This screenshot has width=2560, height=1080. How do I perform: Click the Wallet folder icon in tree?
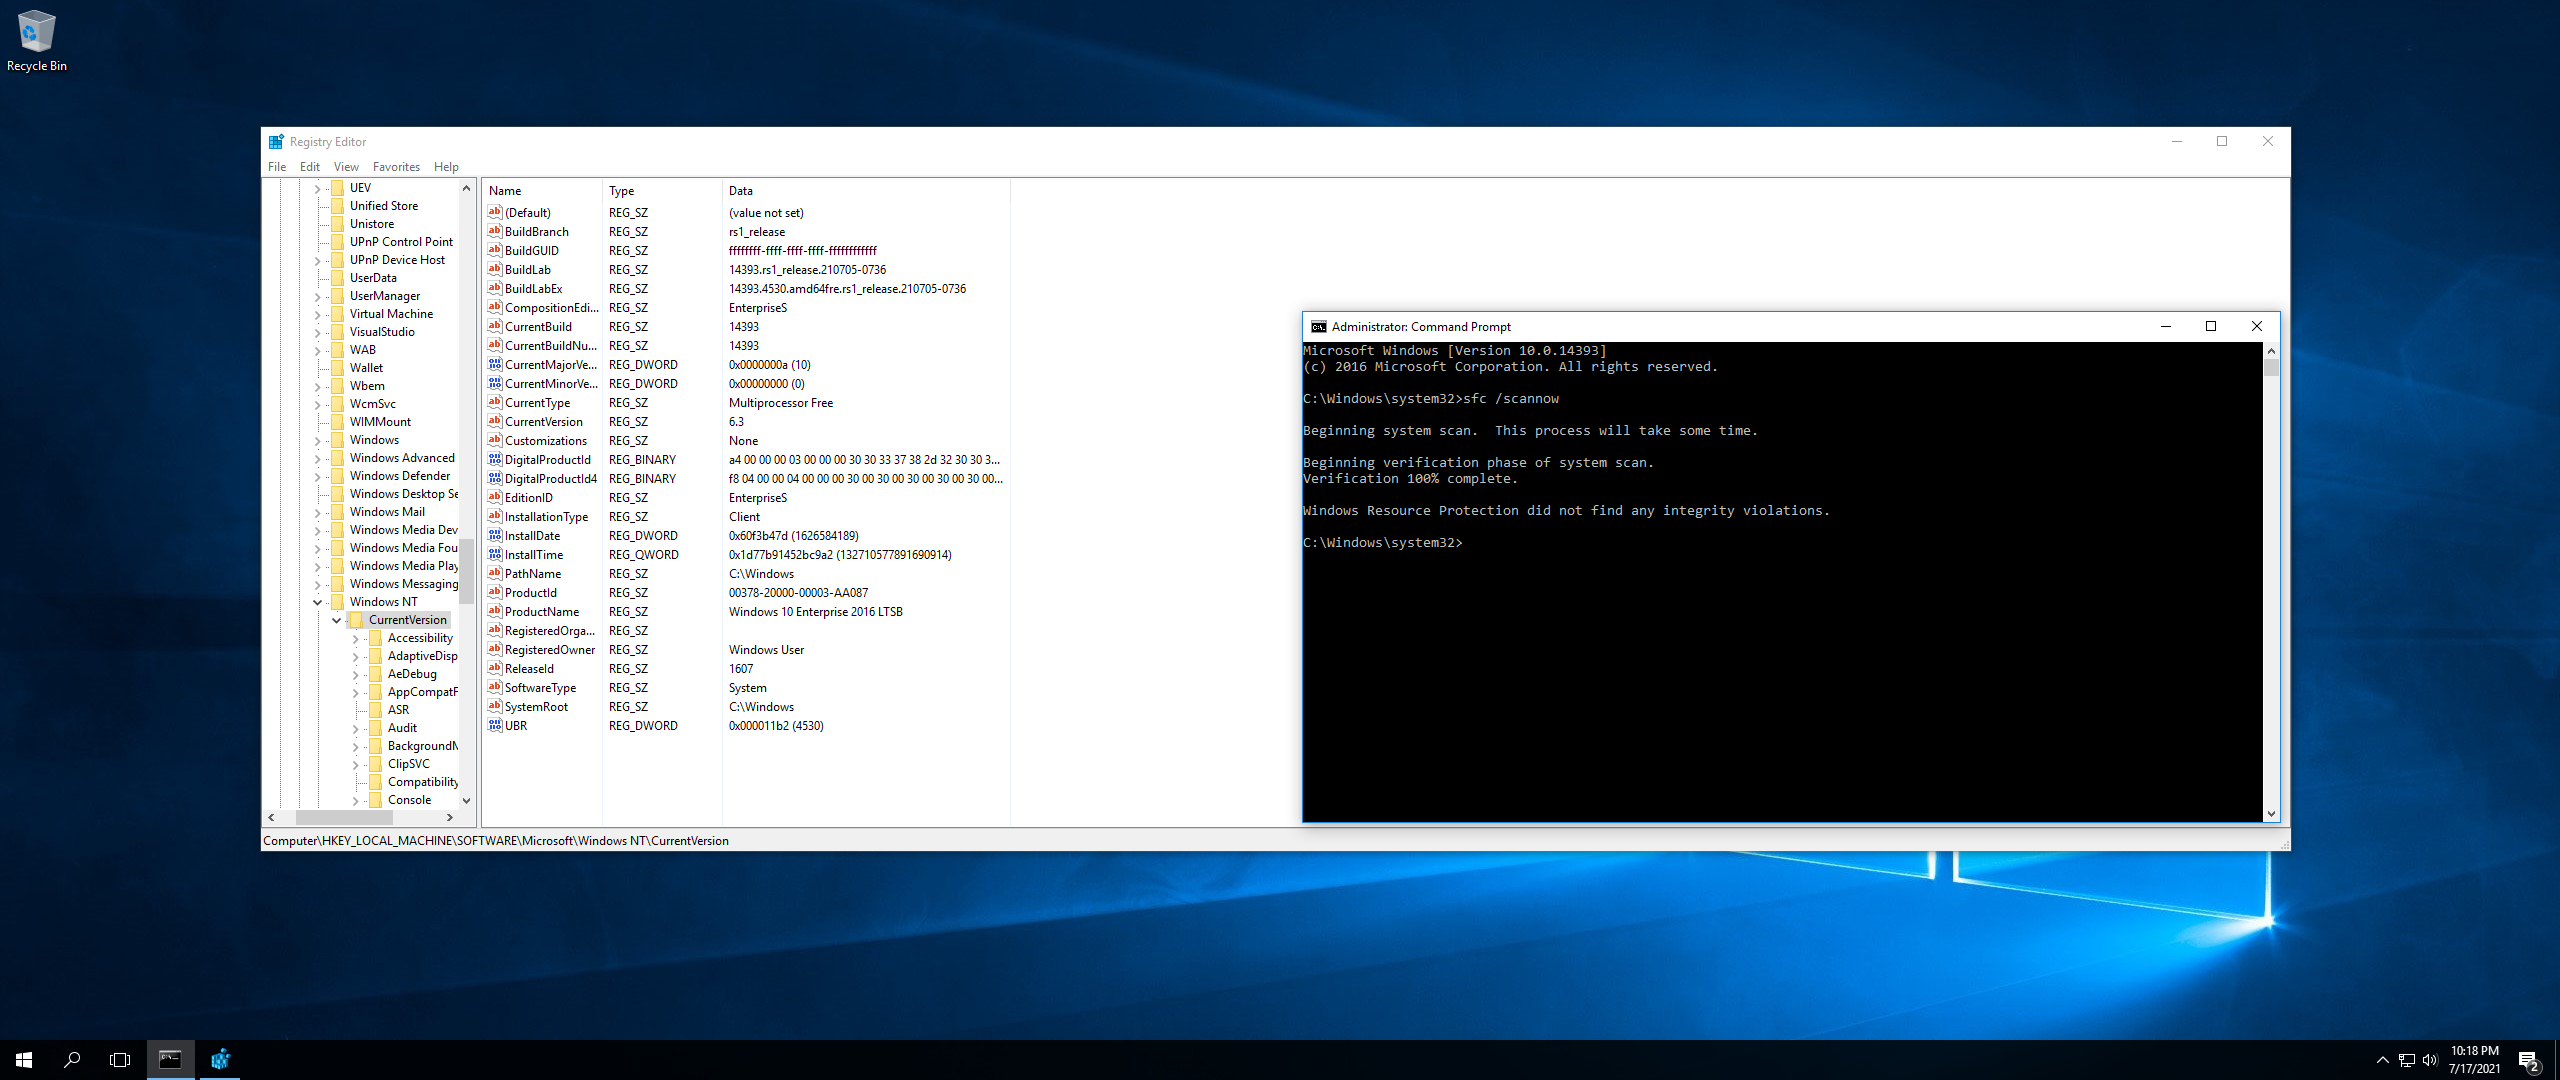click(x=337, y=368)
